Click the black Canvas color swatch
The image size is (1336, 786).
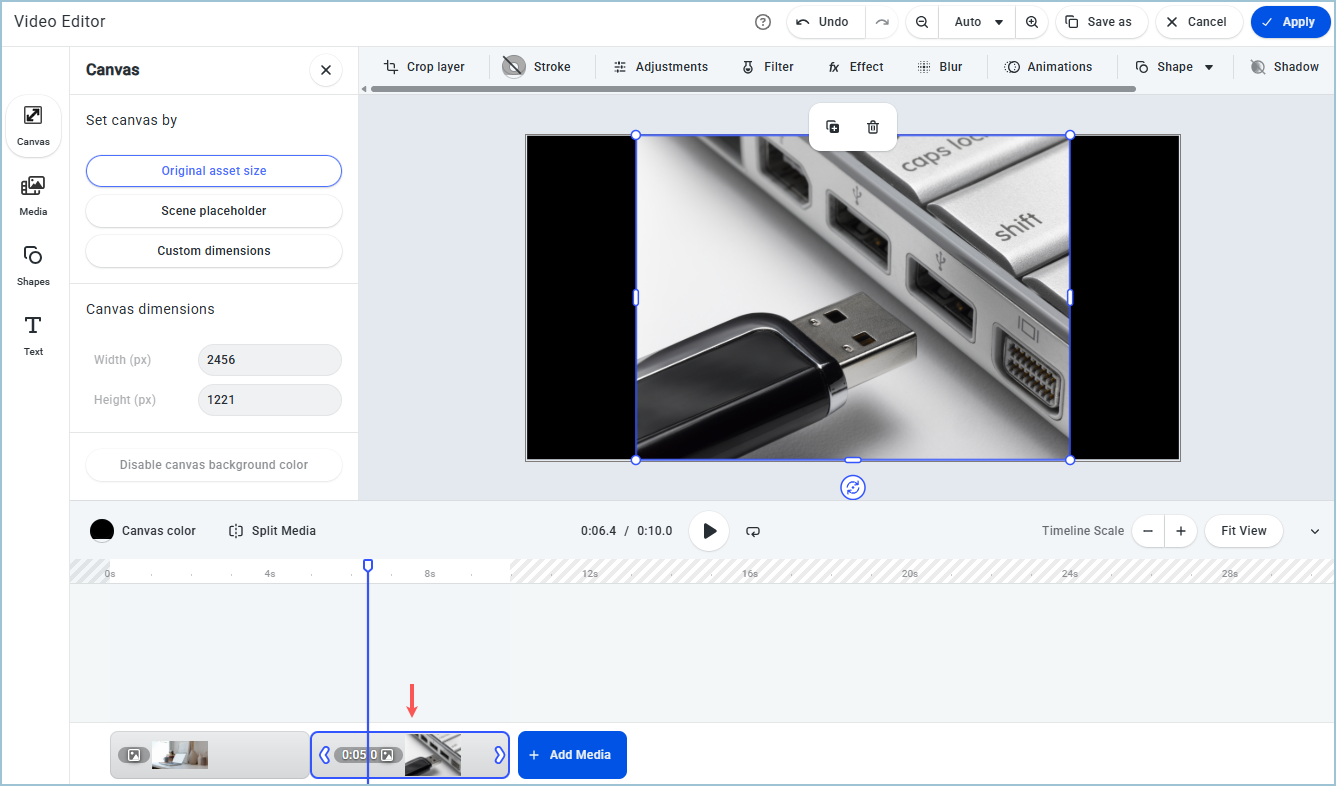pyautogui.click(x=102, y=531)
